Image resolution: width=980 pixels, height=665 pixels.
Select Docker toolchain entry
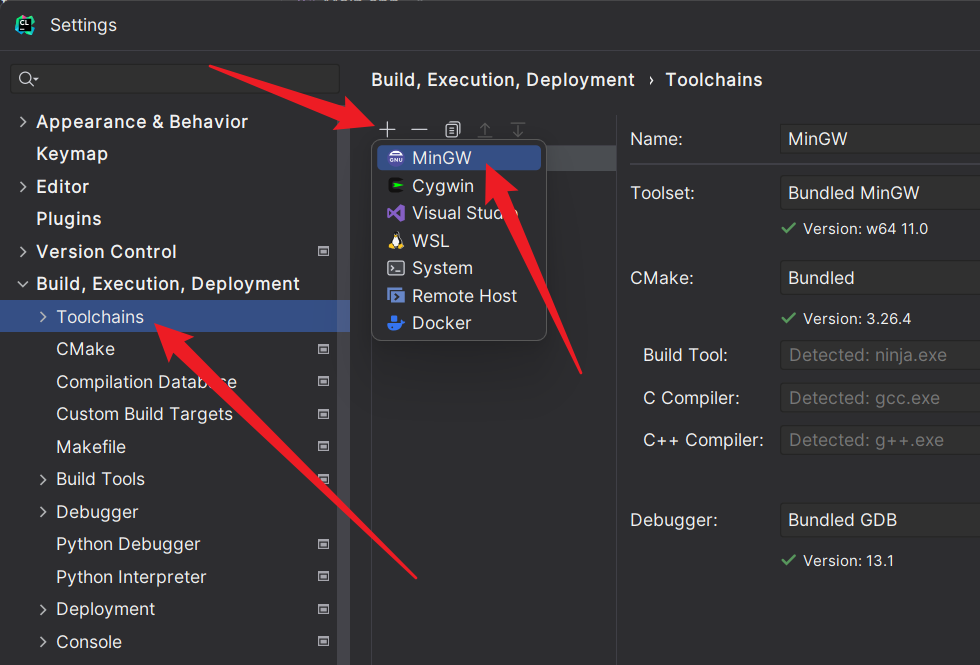pyautogui.click(x=441, y=323)
